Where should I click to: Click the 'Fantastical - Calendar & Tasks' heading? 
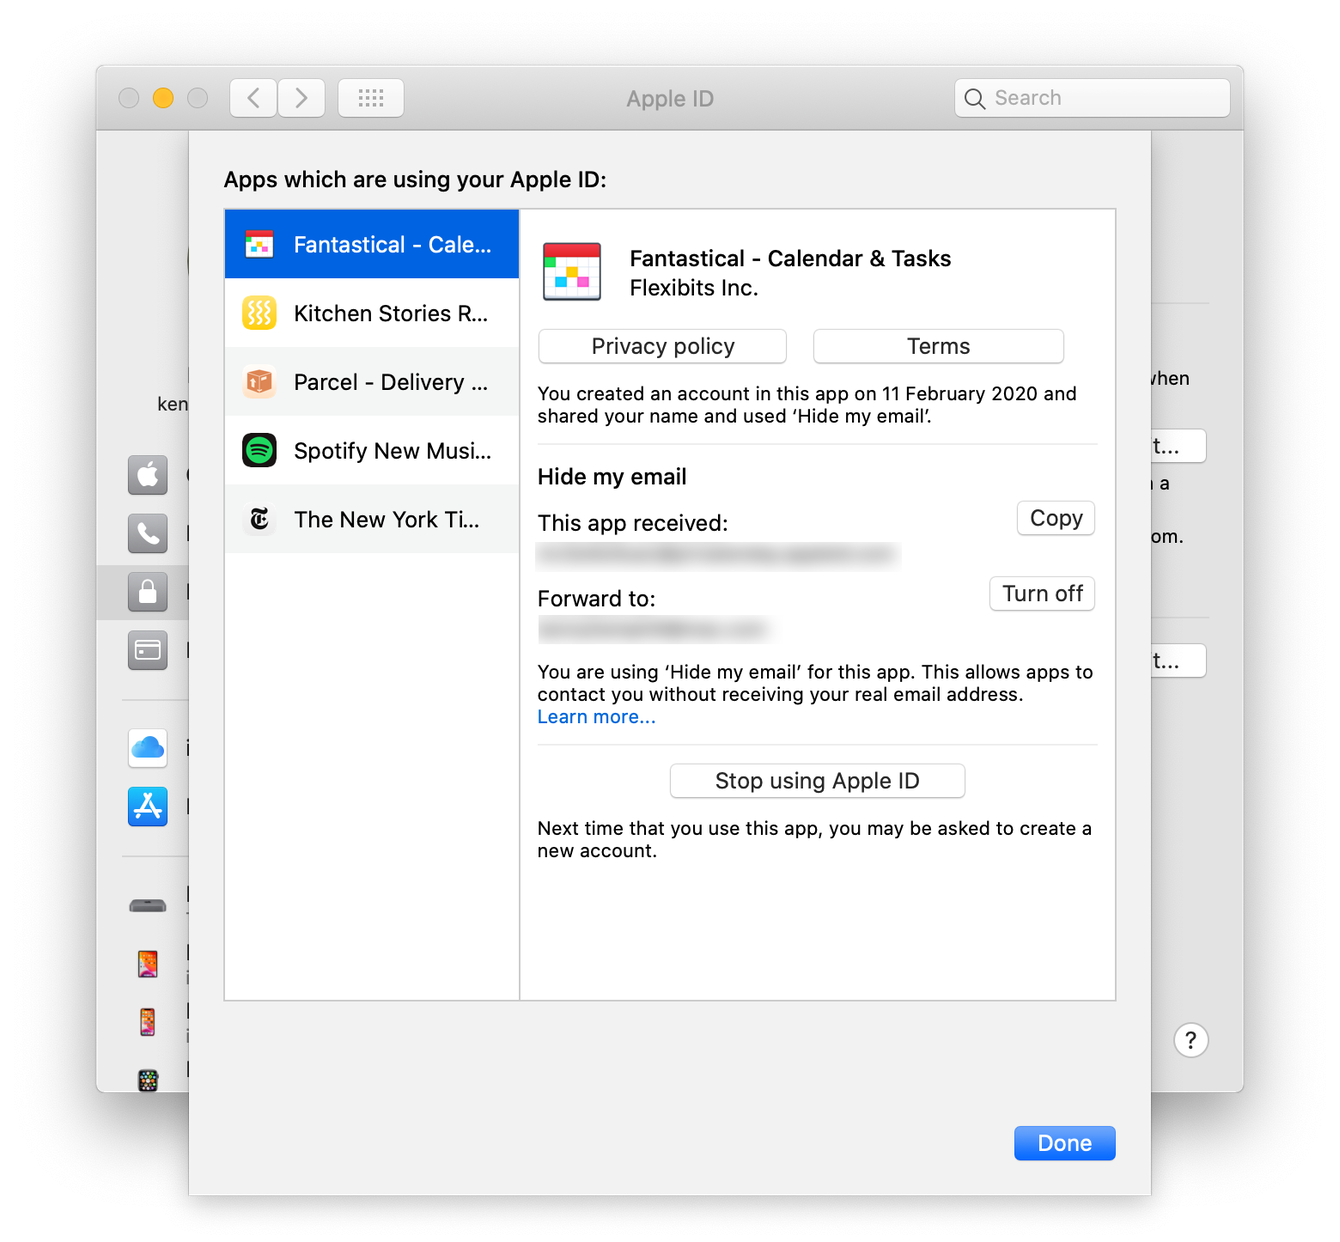[x=790, y=259]
